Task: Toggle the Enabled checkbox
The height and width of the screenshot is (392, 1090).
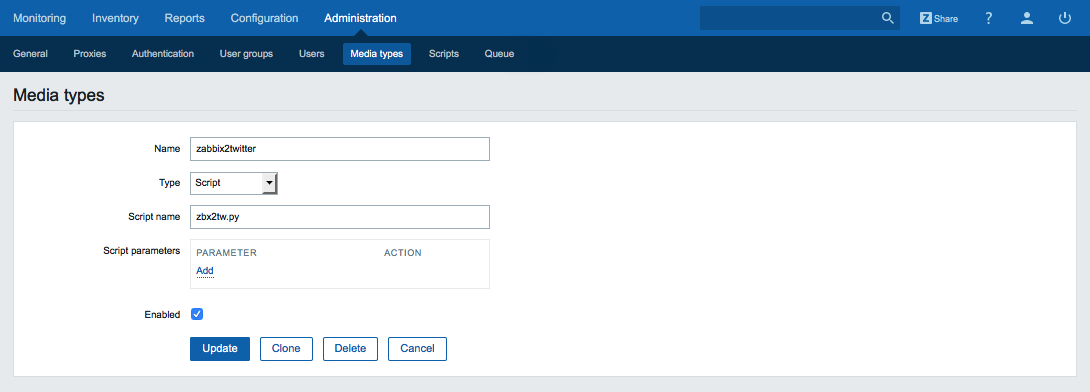Action: tap(197, 314)
